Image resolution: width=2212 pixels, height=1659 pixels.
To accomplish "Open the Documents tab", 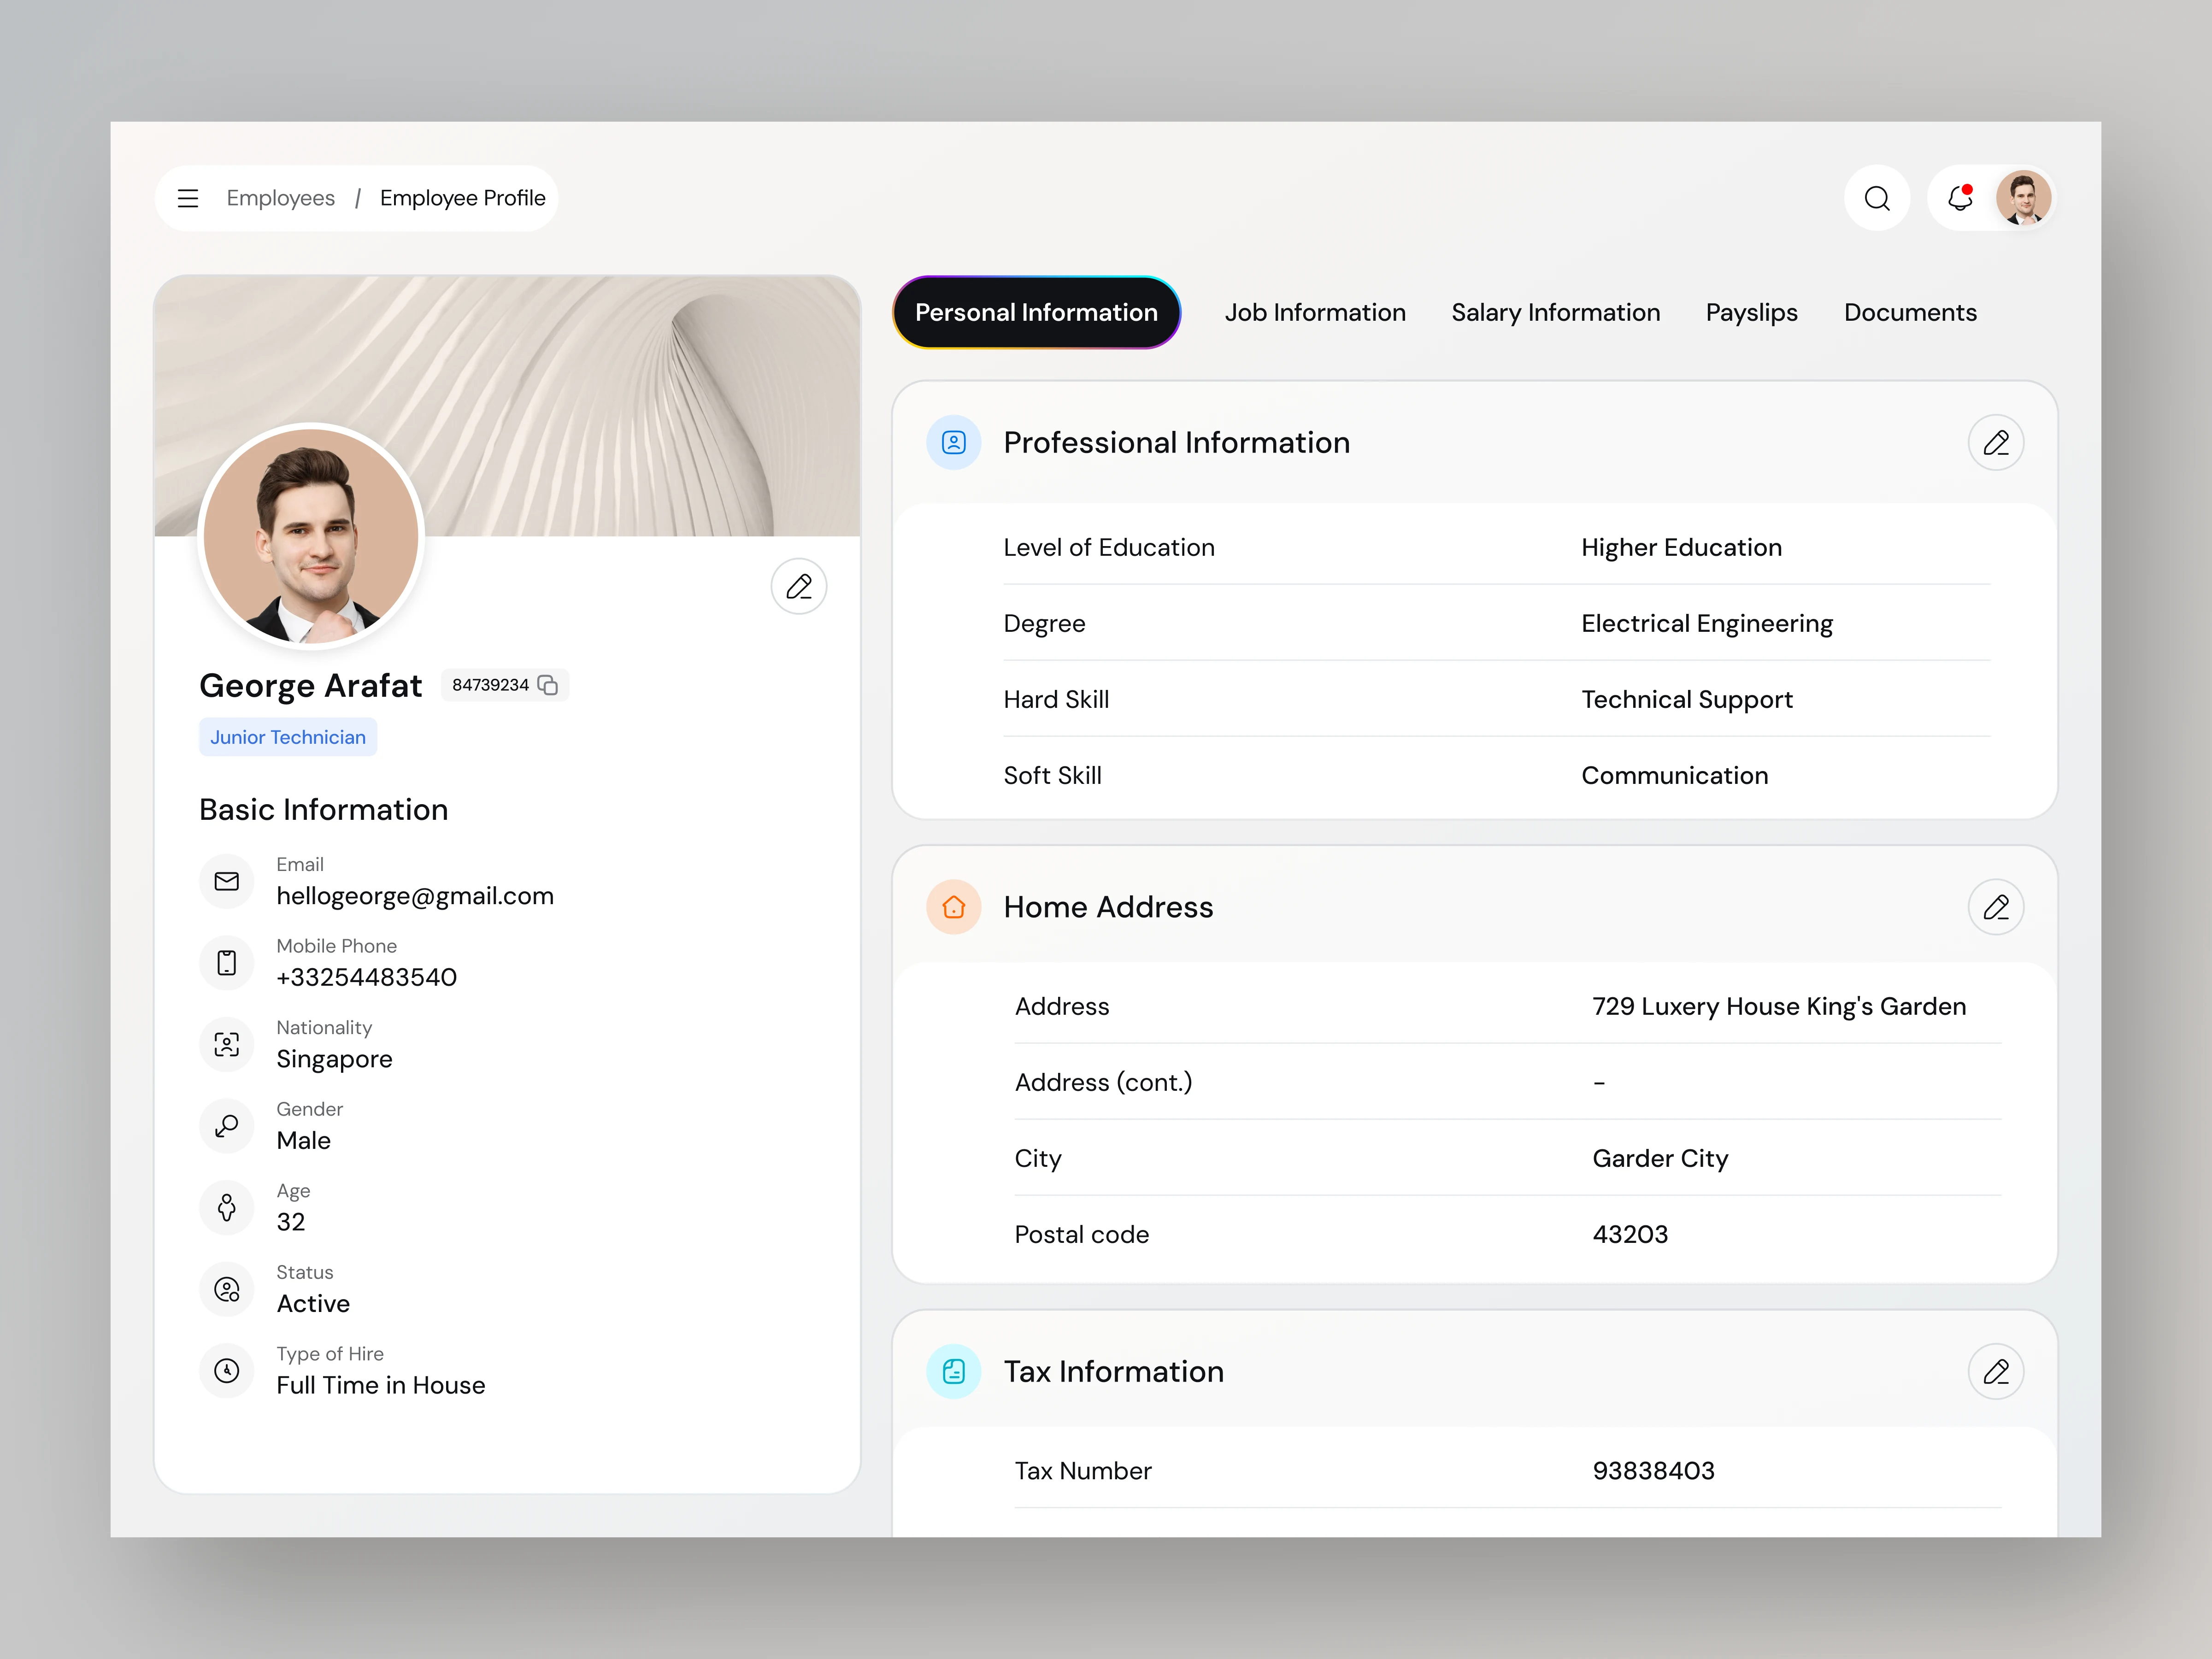I will pos(1910,312).
